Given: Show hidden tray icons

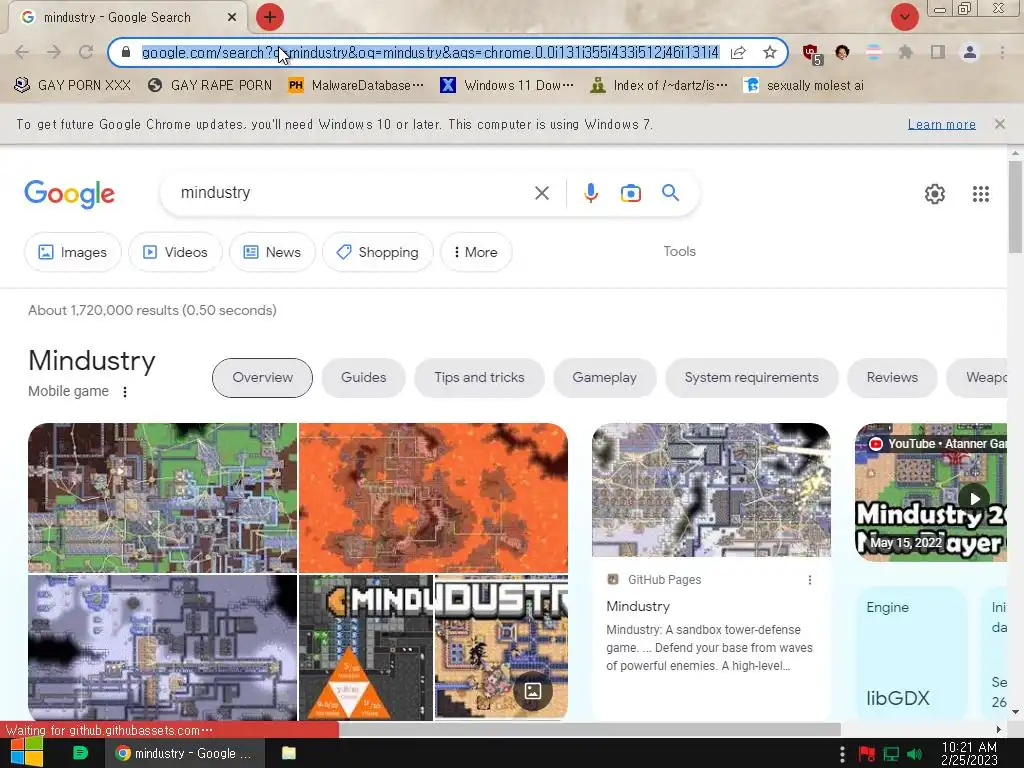Looking at the screenshot, I should point(842,754).
